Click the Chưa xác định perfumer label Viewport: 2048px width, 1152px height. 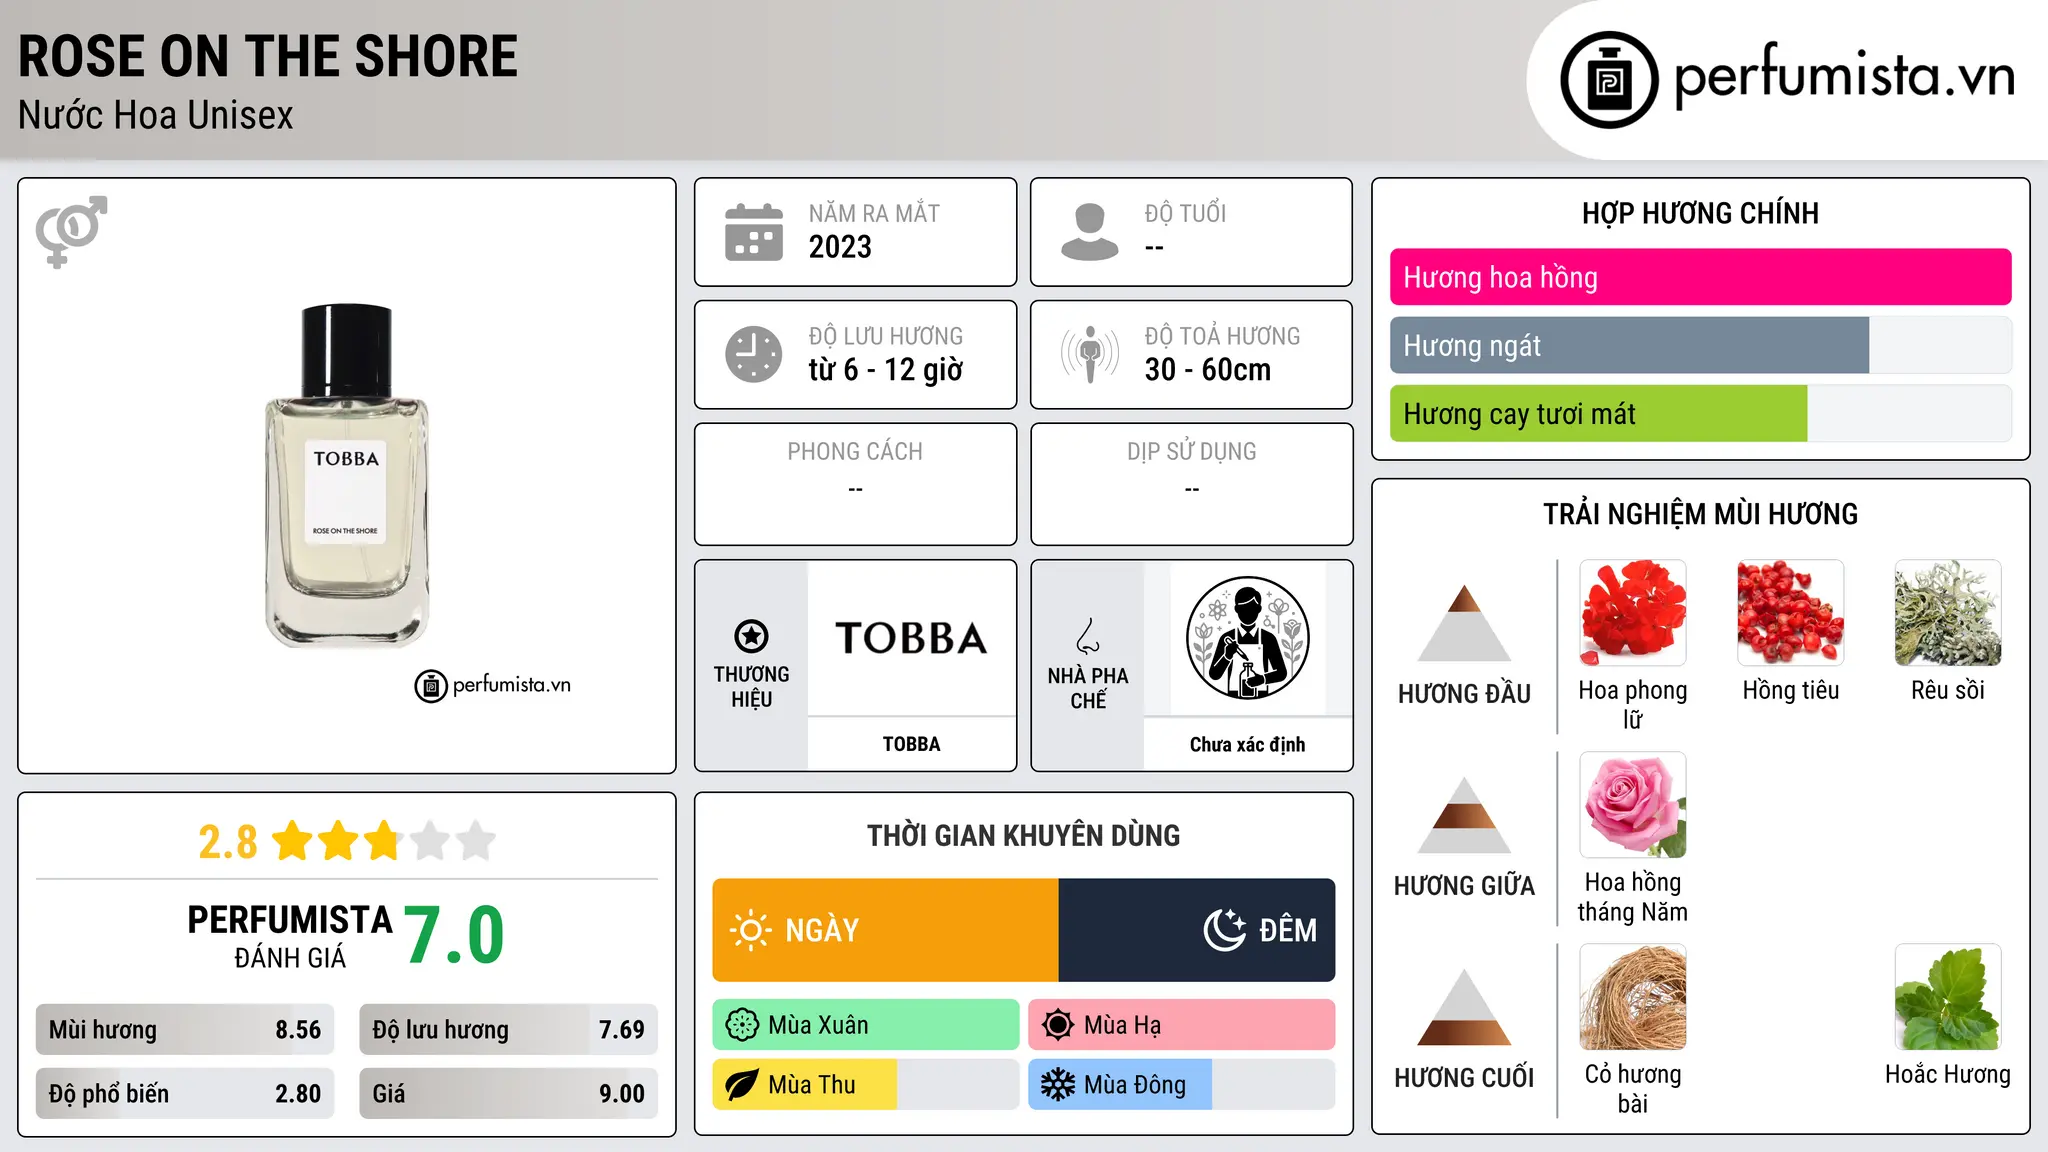pyautogui.click(x=1247, y=744)
